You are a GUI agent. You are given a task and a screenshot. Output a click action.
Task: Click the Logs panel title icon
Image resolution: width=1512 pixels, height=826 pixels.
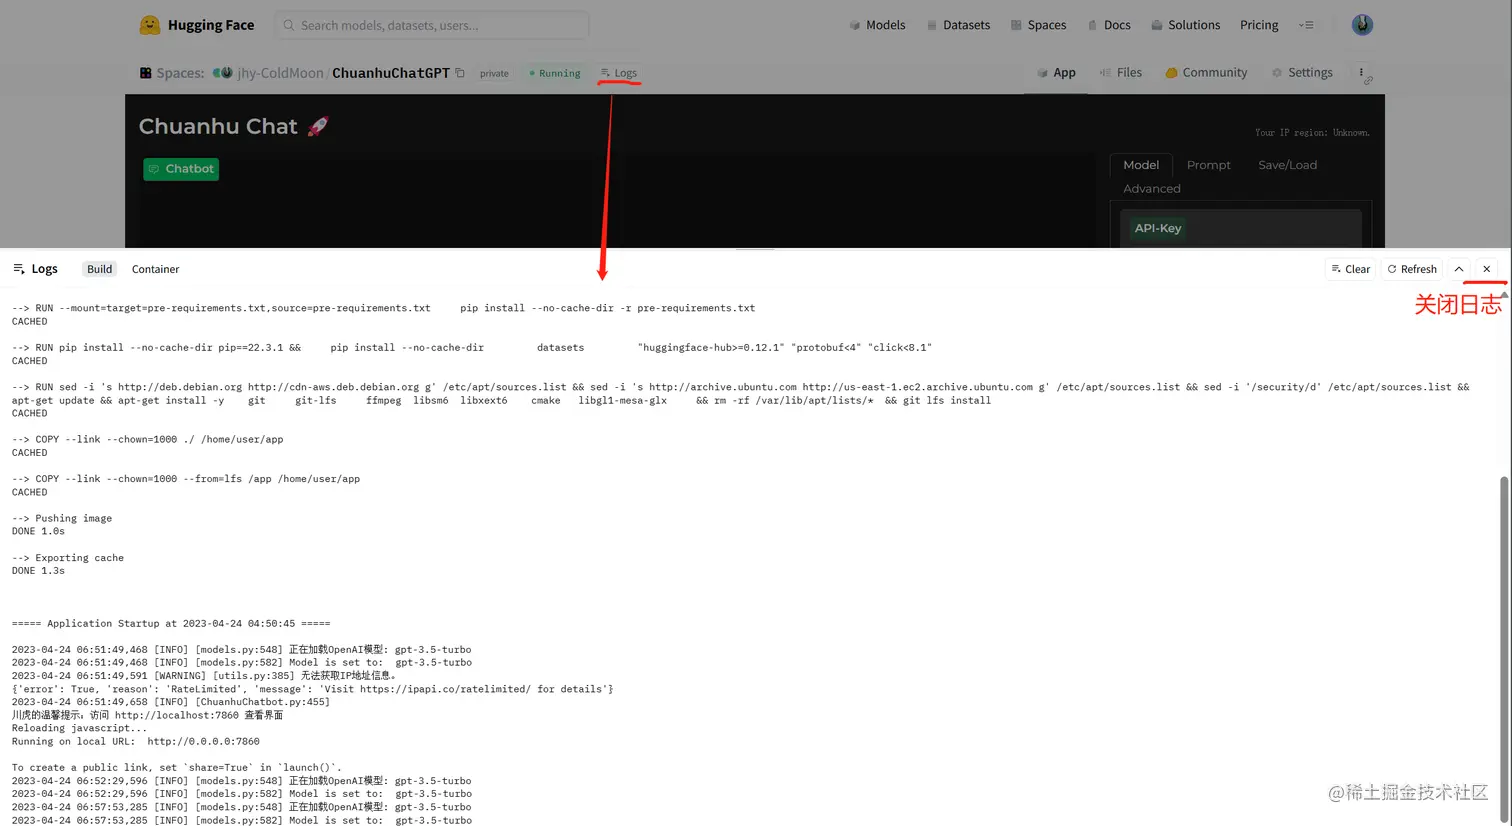pyautogui.click(x=19, y=269)
